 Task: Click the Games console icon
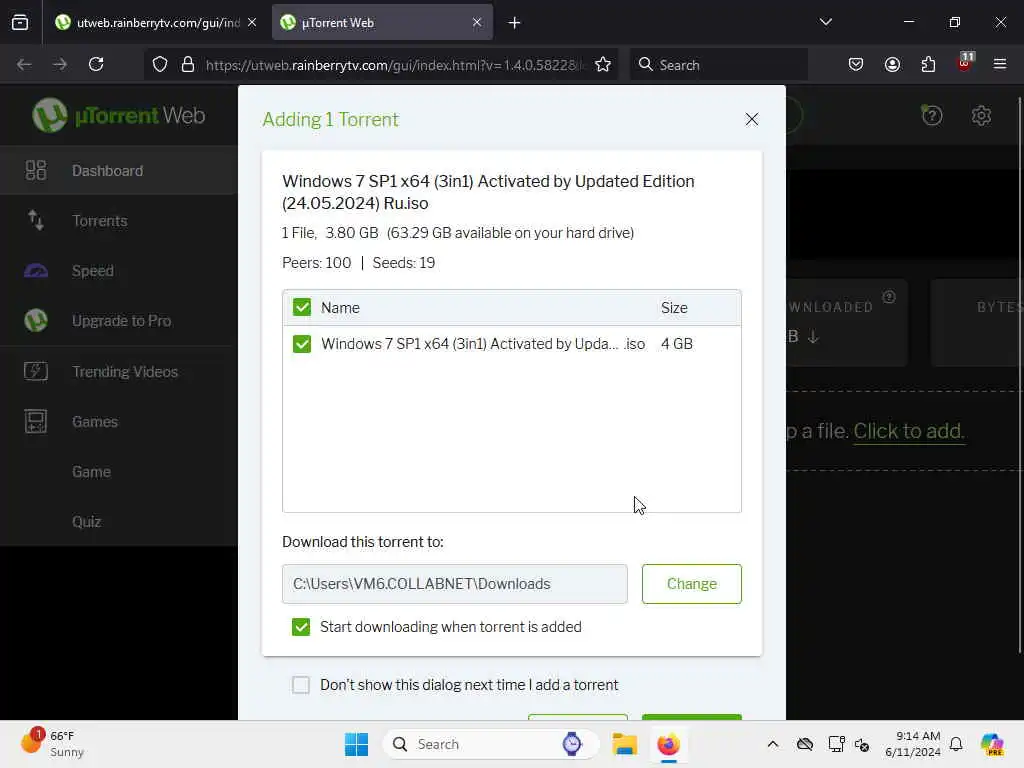click(x=36, y=421)
